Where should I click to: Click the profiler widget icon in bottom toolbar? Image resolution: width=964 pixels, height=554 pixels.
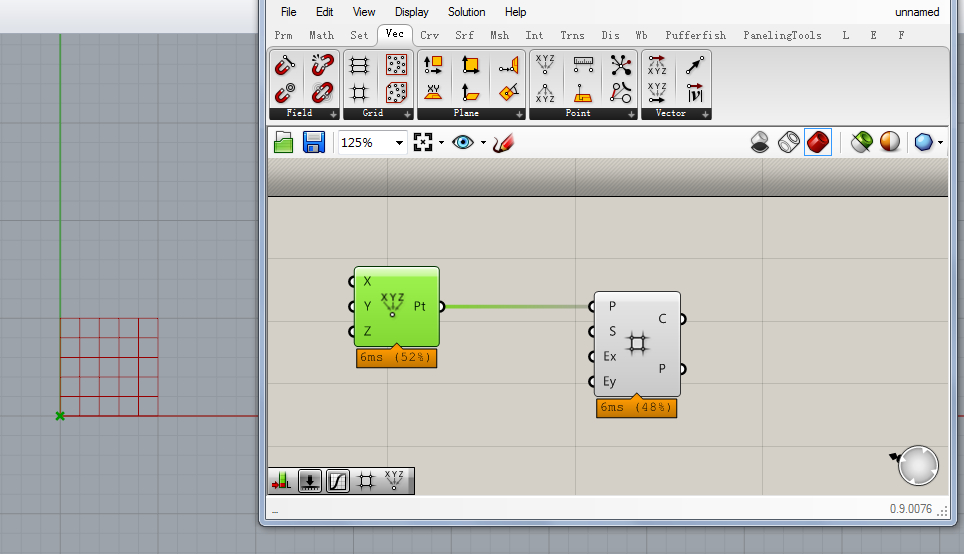(x=281, y=481)
